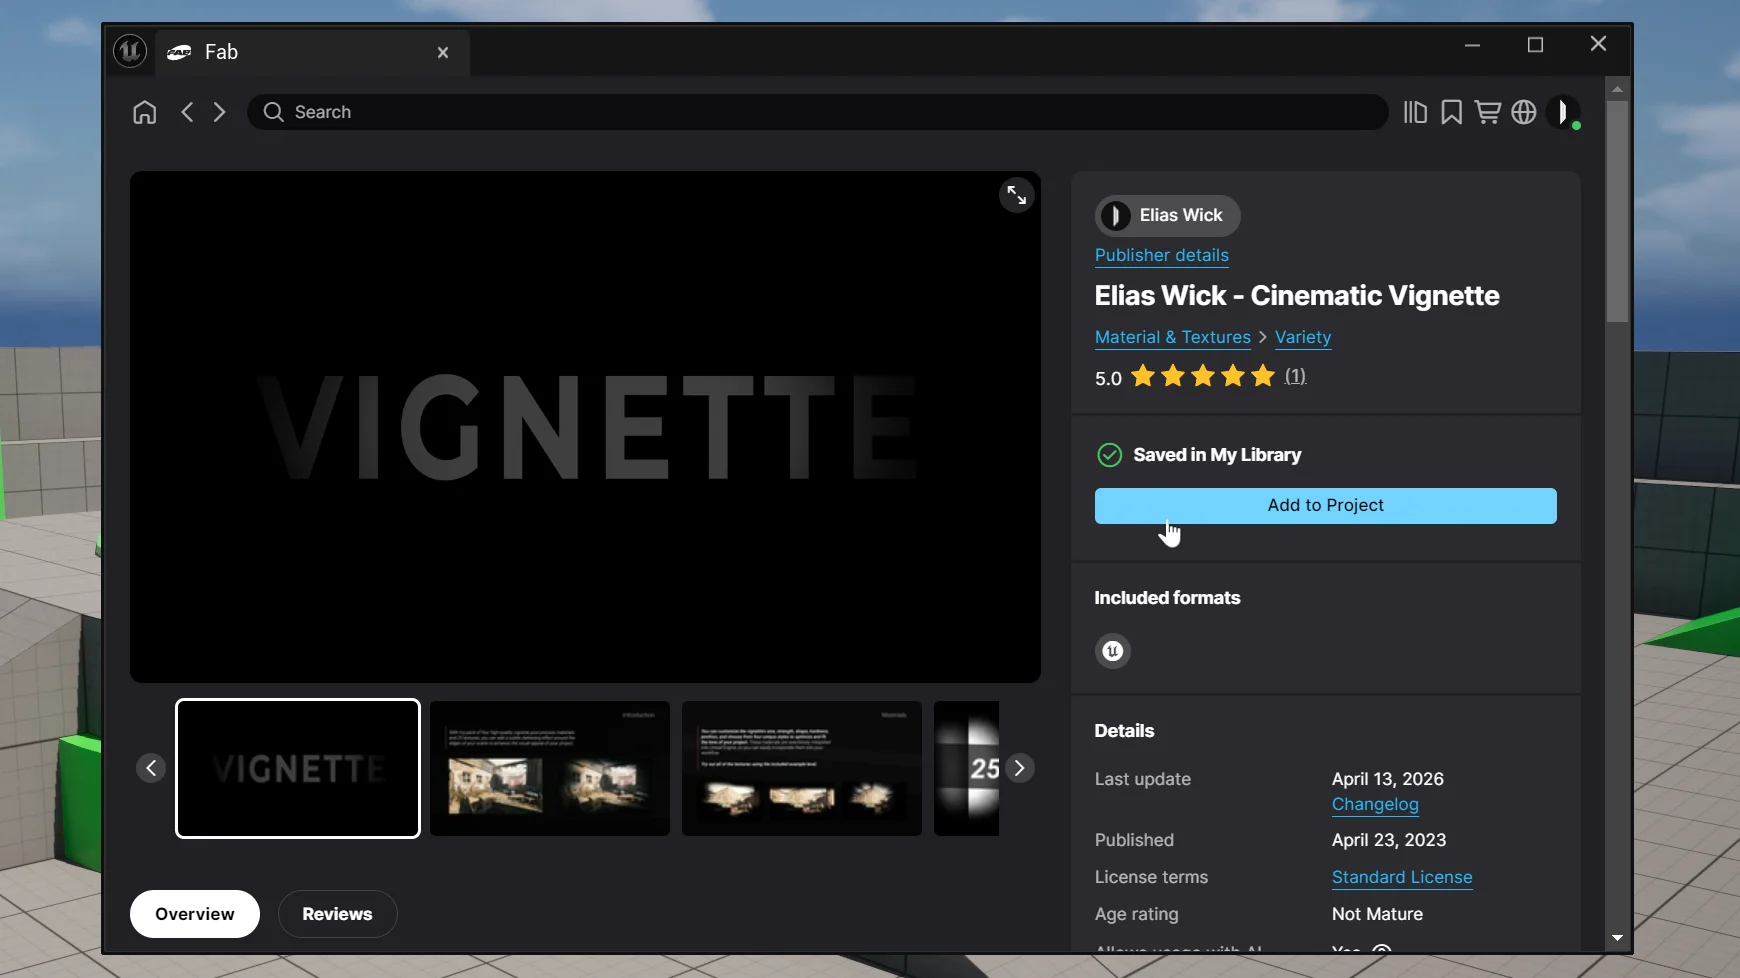Show next thumbnails in carousel
Viewport: 1740px width, 978px height.
click(1019, 768)
